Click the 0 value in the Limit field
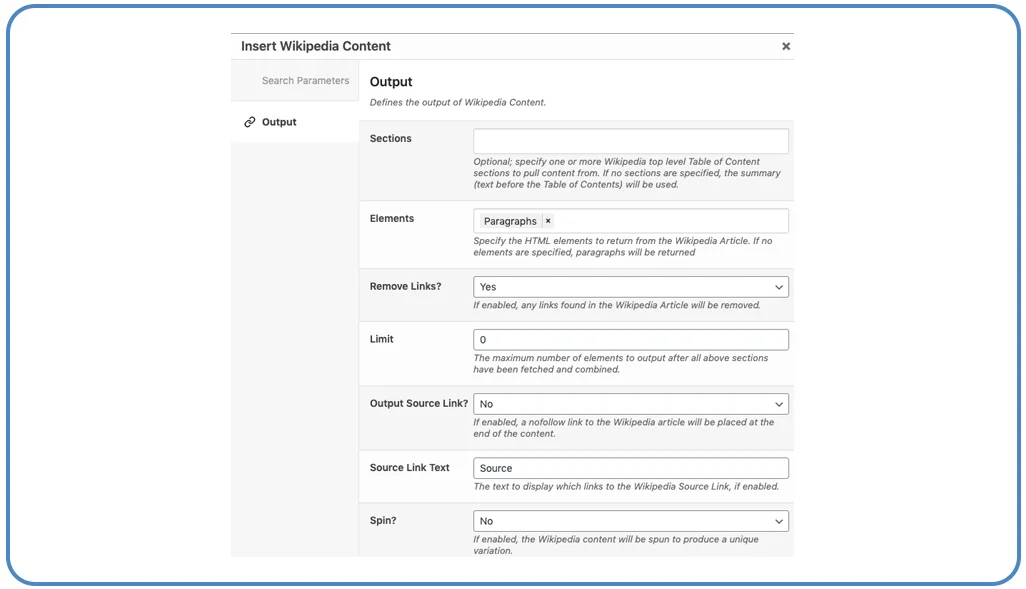The image size is (1026, 589). coord(484,339)
